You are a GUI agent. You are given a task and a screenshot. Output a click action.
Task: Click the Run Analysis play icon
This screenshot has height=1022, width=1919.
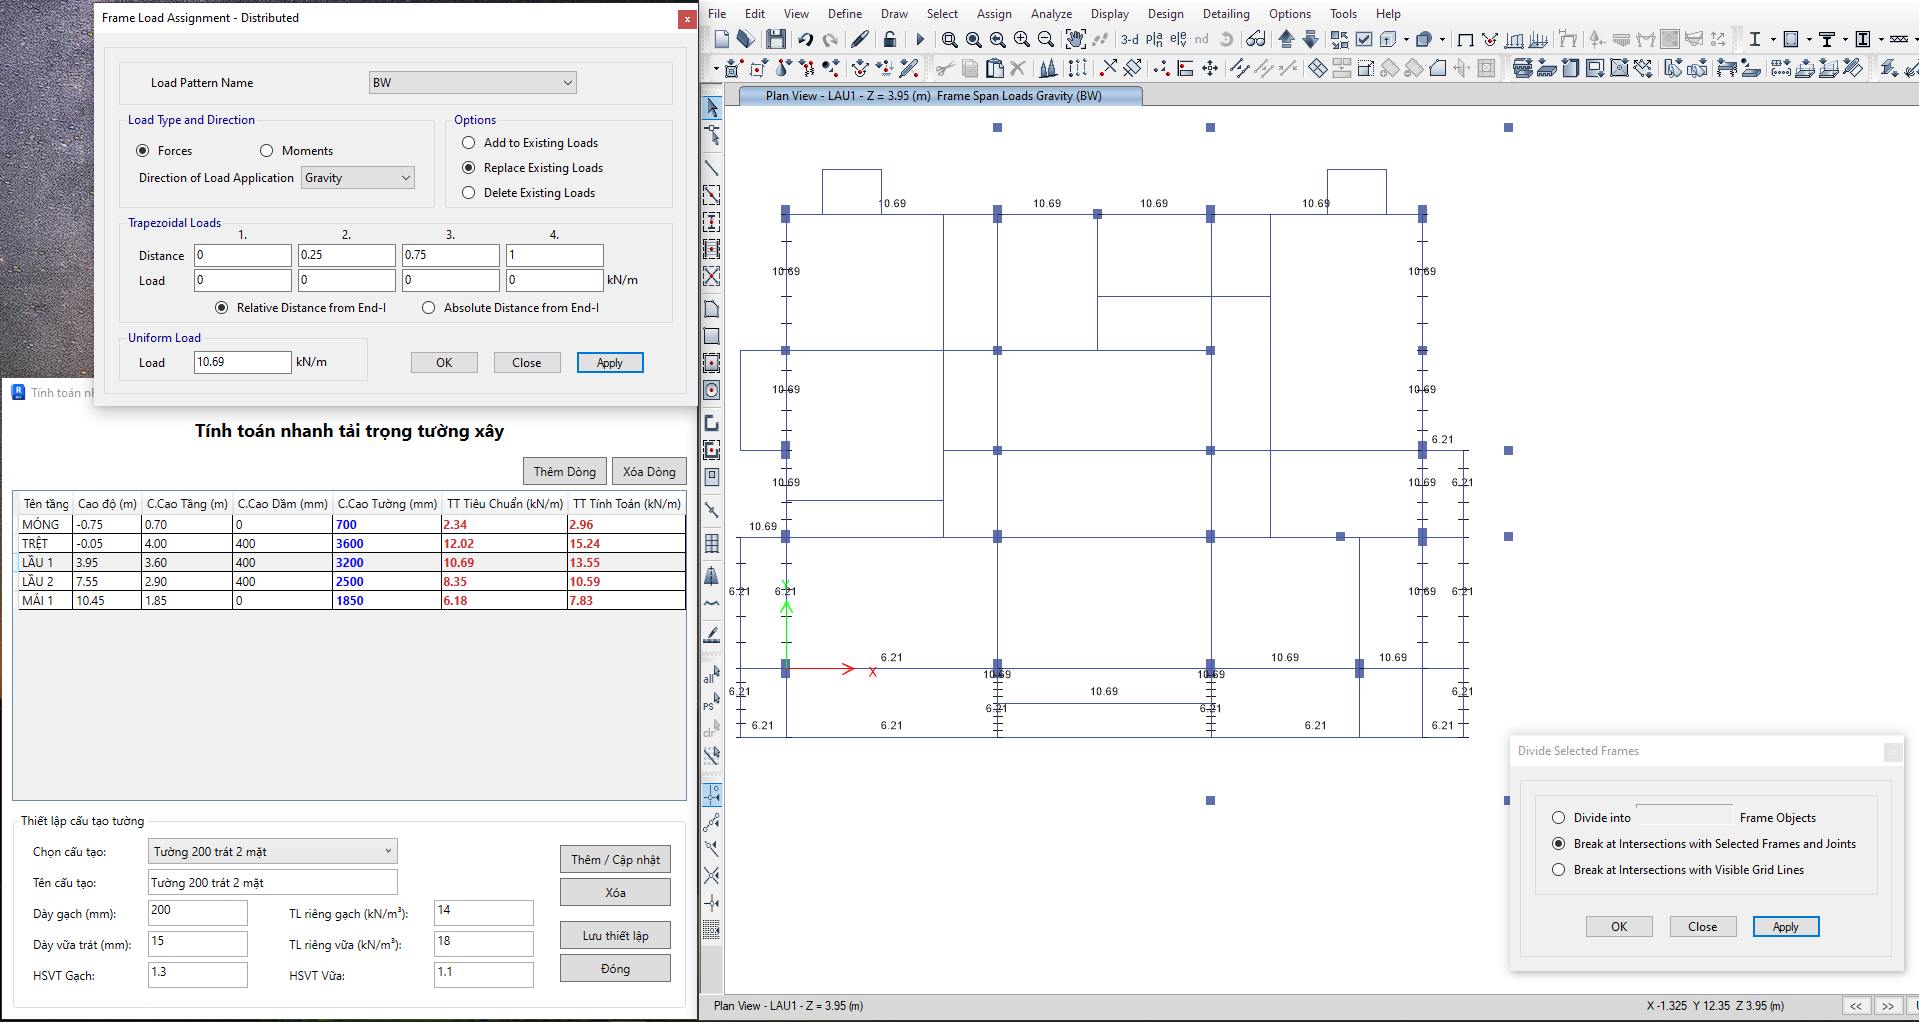pyautogui.click(x=920, y=39)
